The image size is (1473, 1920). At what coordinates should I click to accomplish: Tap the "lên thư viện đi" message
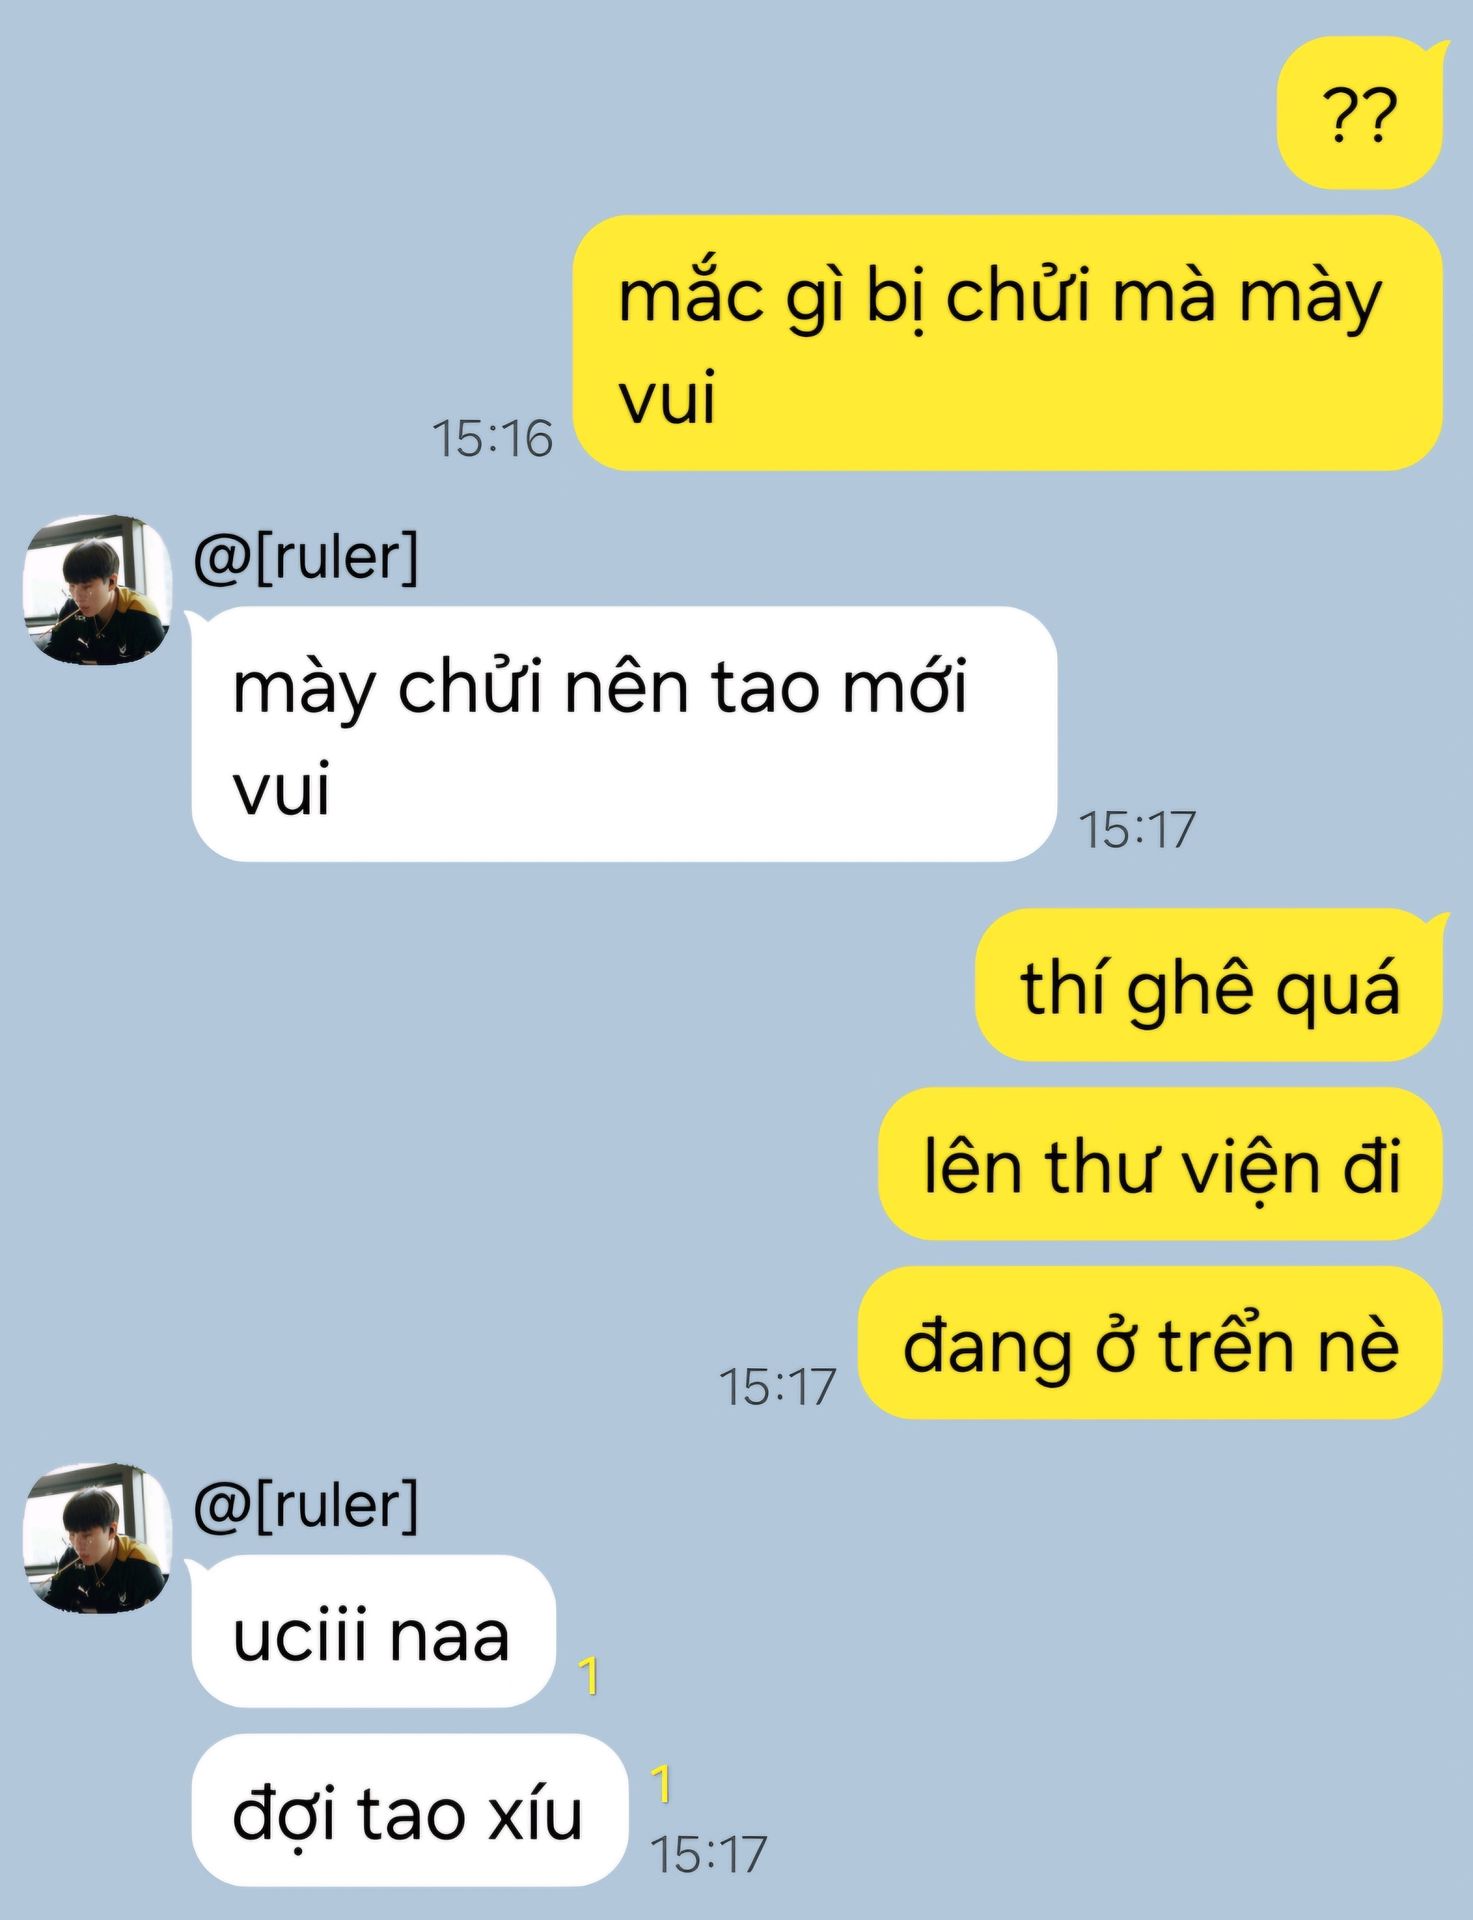coord(1160,1164)
